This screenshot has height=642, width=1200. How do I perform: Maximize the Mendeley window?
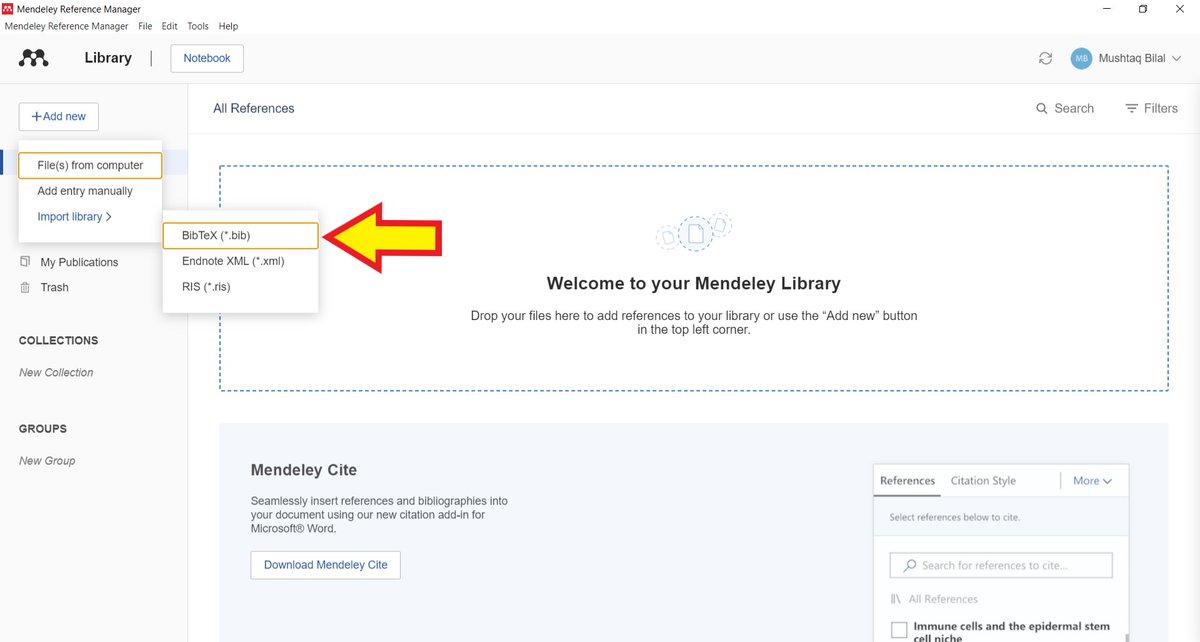tap(1143, 9)
